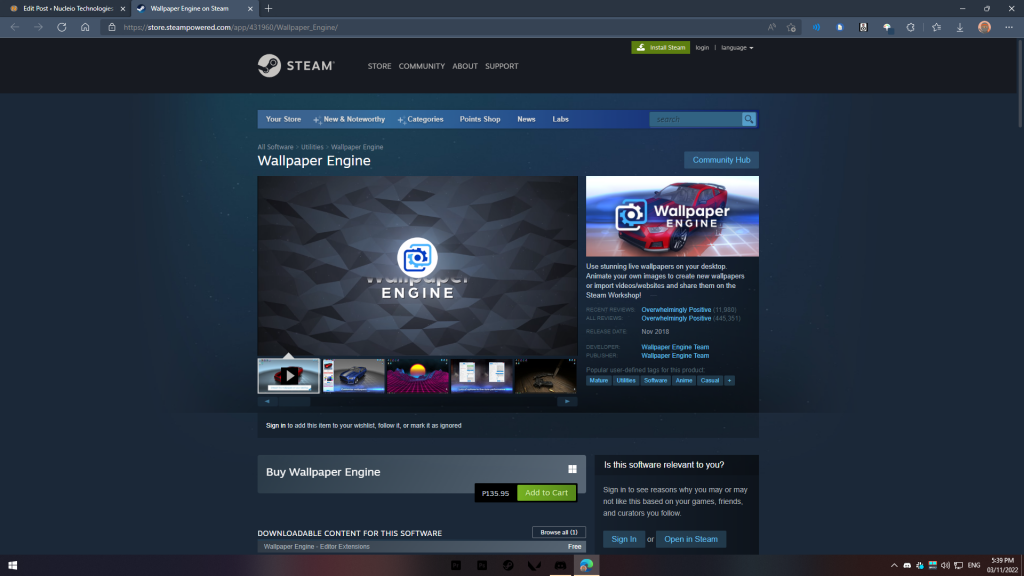The height and width of the screenshot is (576, 1024).
Task: Click the Open in Steam button
Action: pos(691,539)
